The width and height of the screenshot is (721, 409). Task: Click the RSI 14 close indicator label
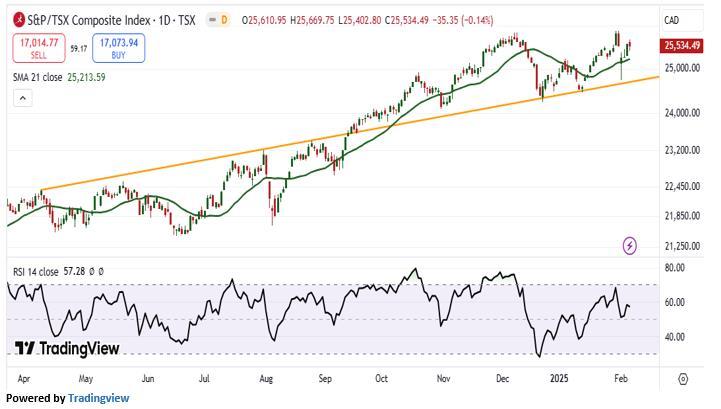coord(35,272)
